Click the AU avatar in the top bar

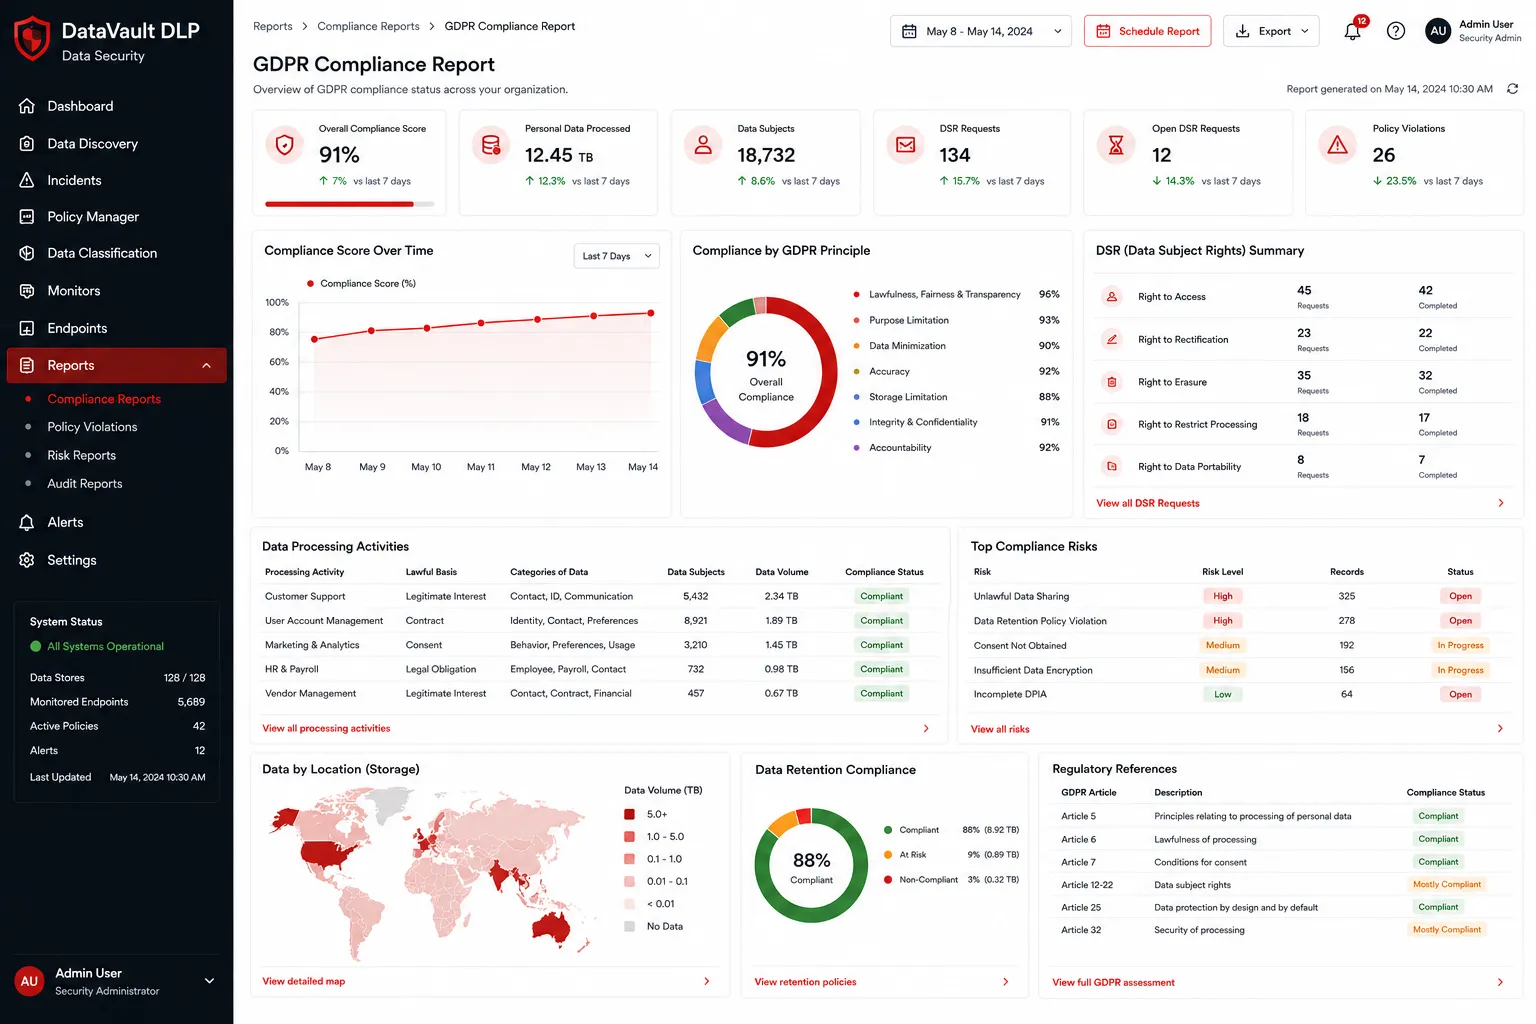tap(1438, 31)
